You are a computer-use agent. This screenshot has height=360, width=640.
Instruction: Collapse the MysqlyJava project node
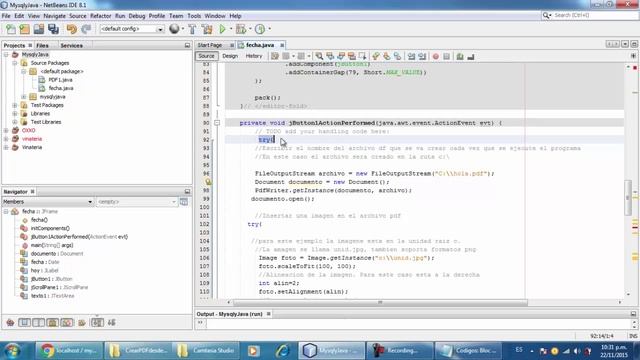coord(6,54)
